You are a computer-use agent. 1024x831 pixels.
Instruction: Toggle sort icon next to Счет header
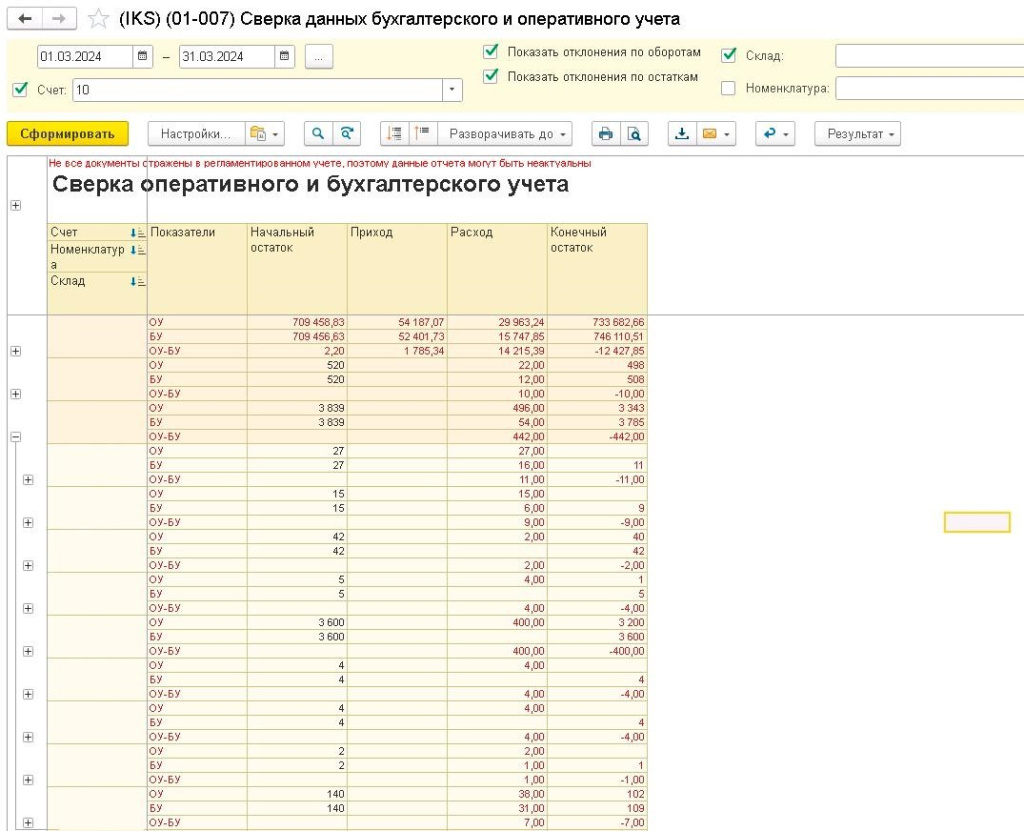(137, 233)
